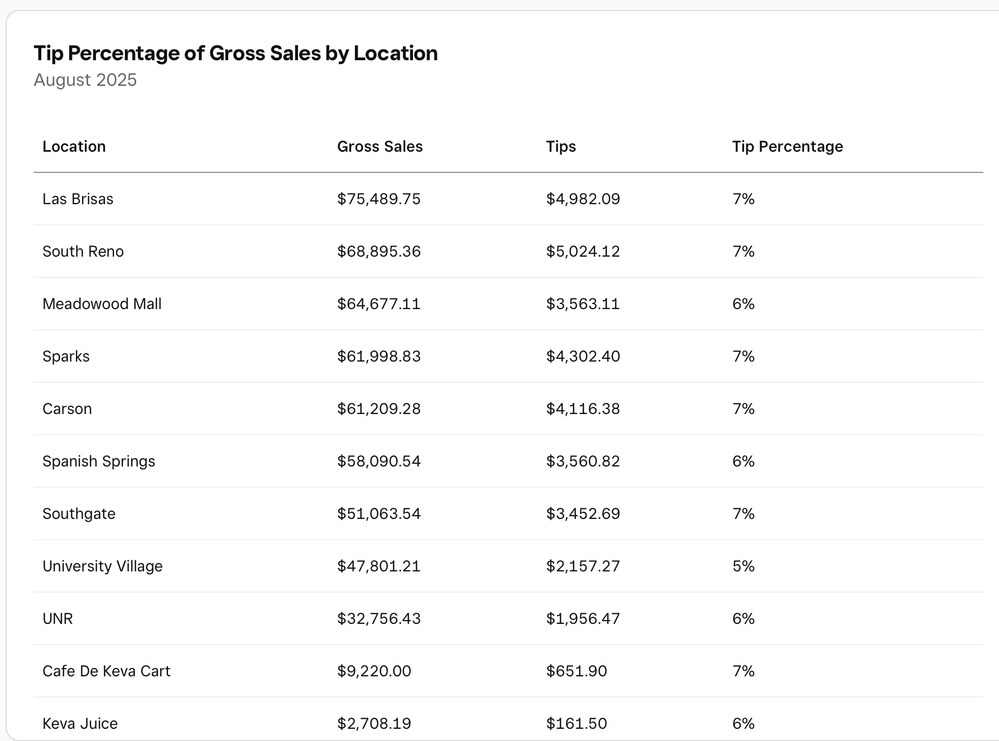999x741 pixels.
Task: Select the UNR location name
Action: click(x=58, y=619)
